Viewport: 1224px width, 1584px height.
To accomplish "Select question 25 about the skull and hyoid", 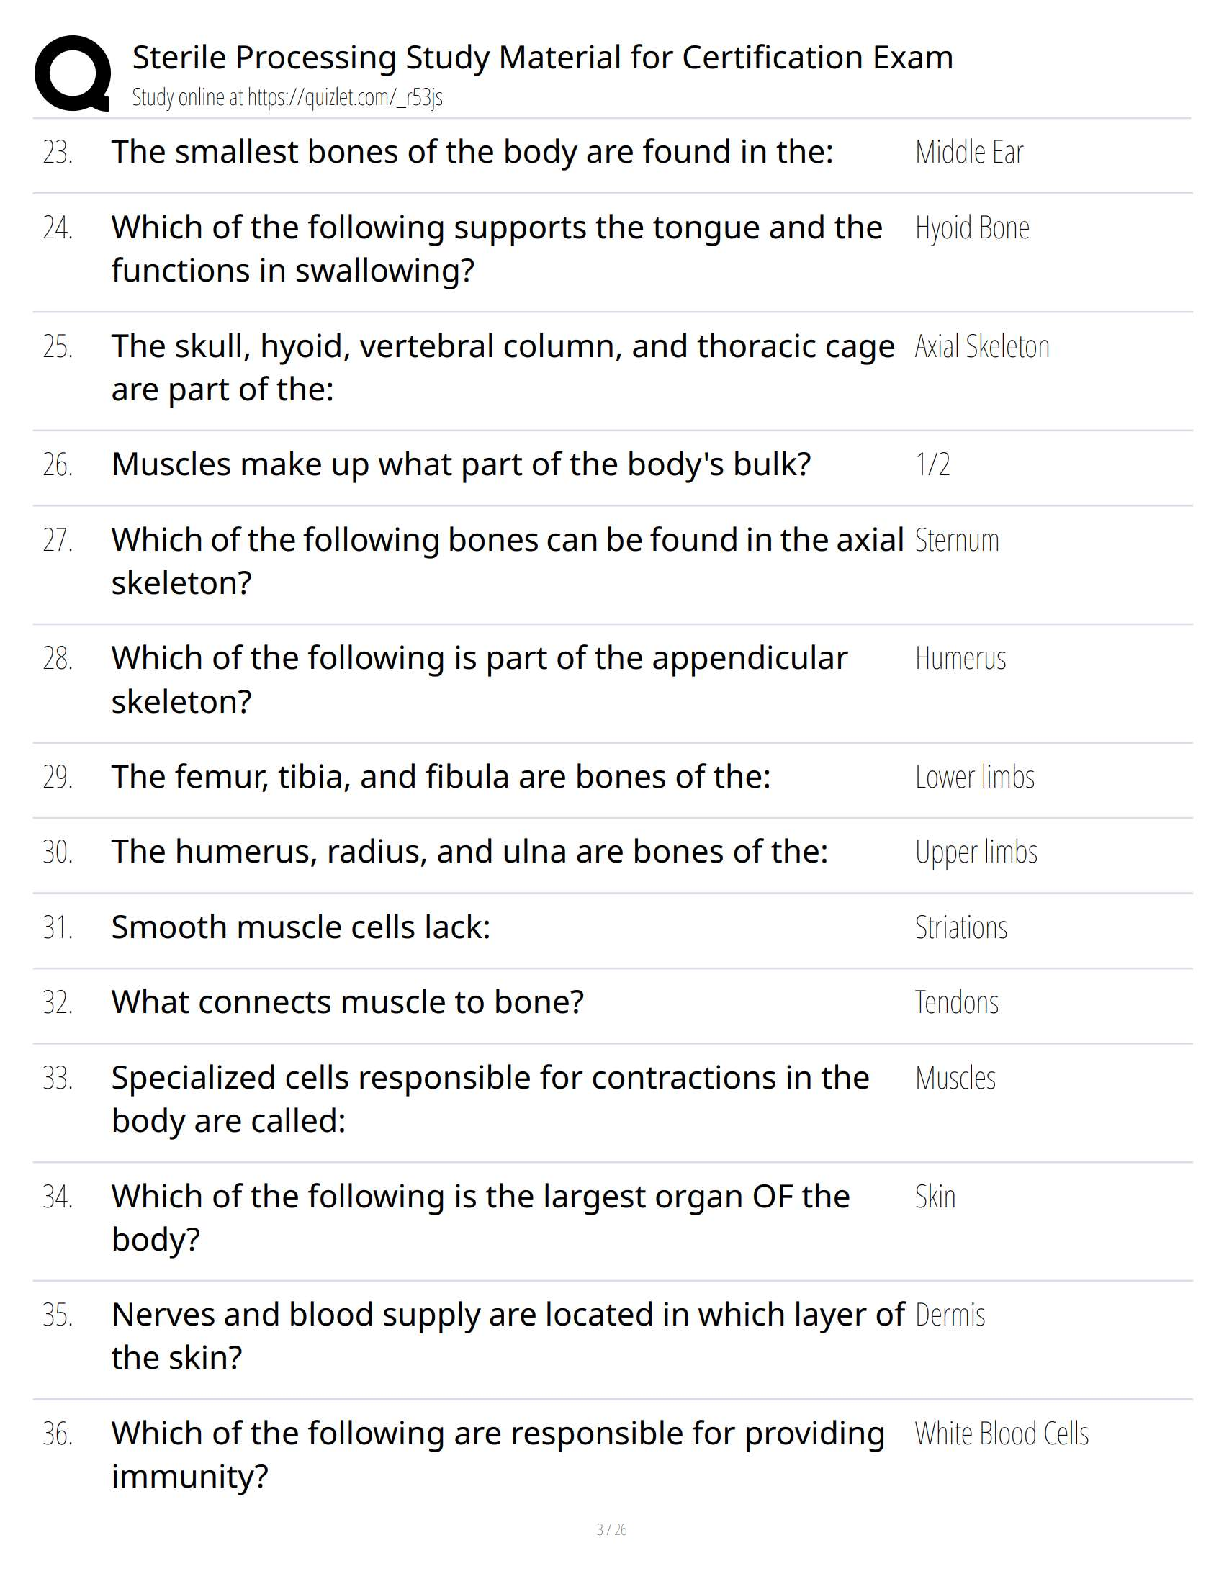I will coord(503,368).
